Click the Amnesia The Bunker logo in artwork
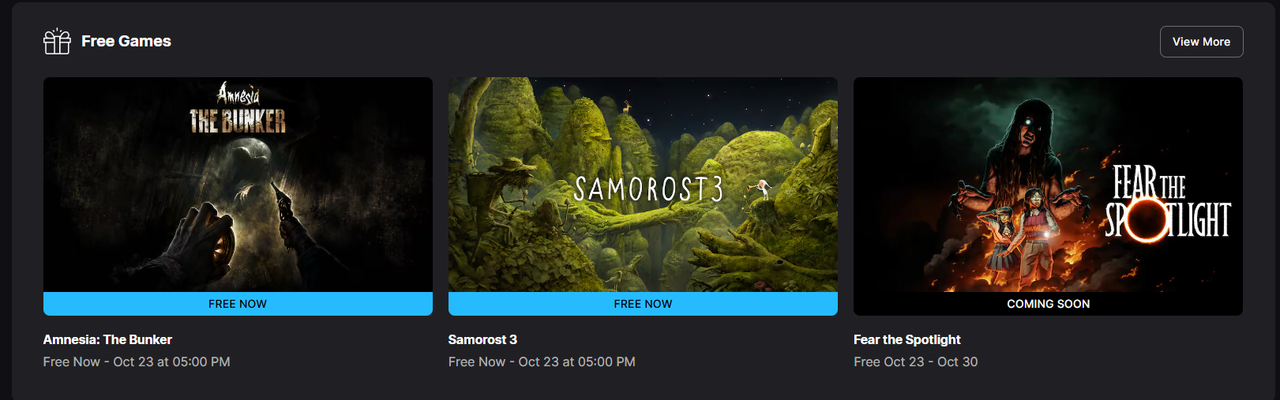The width and height of the screenshot is (1280, 400). [238, 110]
